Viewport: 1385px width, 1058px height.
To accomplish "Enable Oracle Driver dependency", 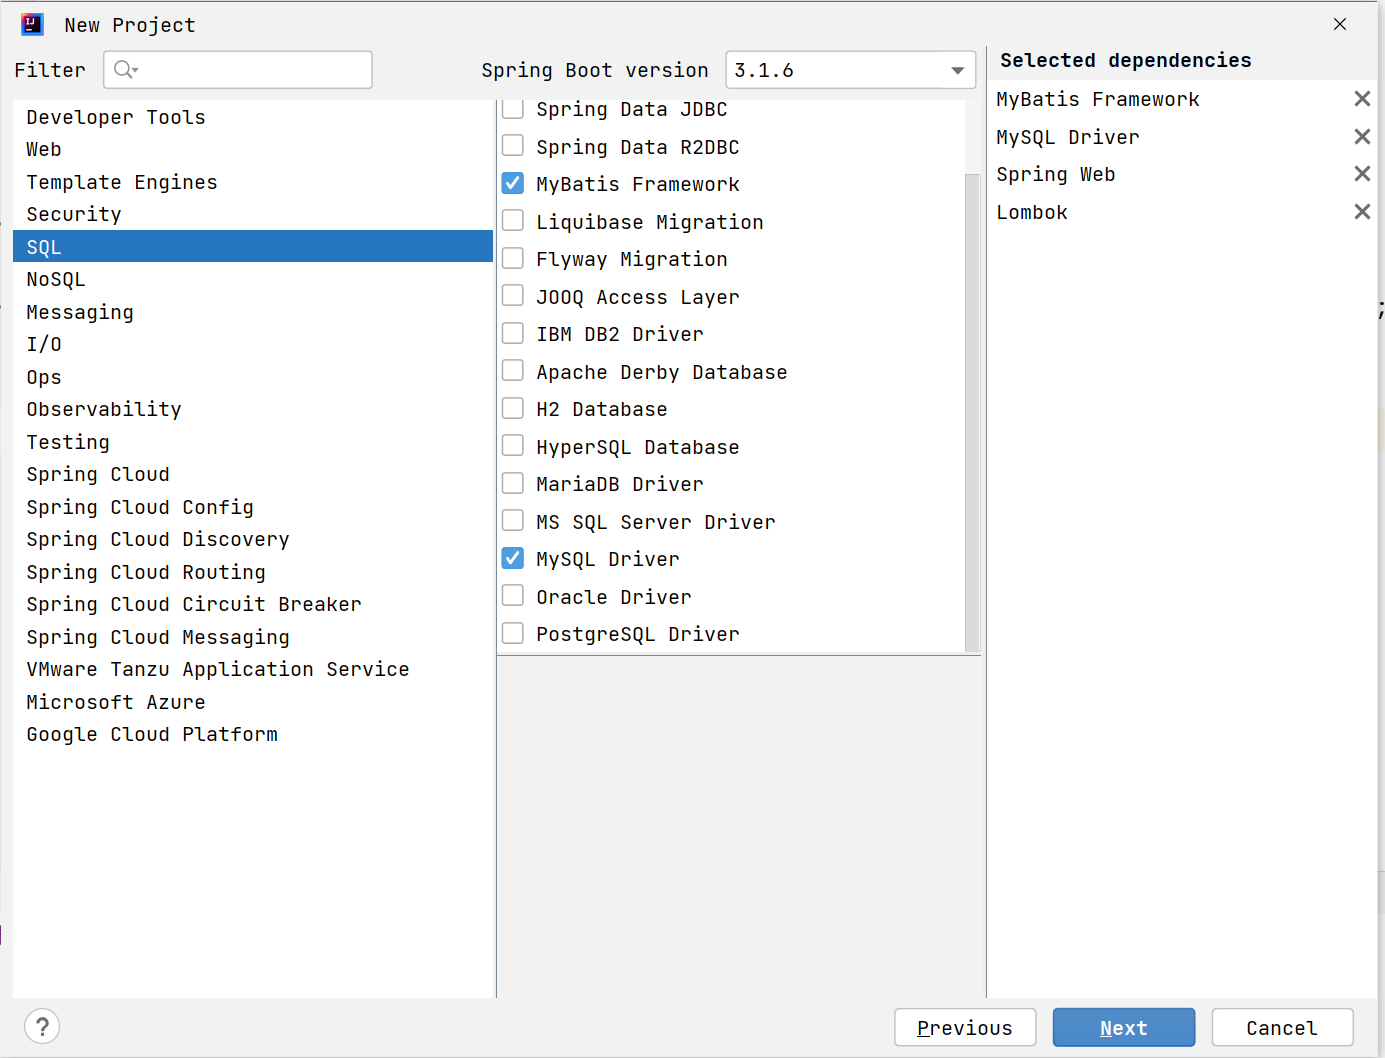I will (513, 596).
